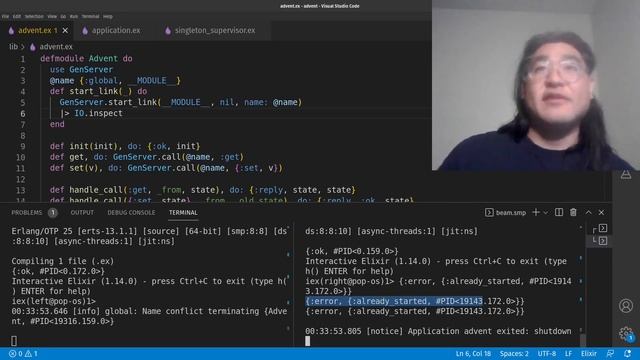Viewport: 640px width, 360px height.
Task: Select the first terminal in tabs list
Action: [603, 228]
